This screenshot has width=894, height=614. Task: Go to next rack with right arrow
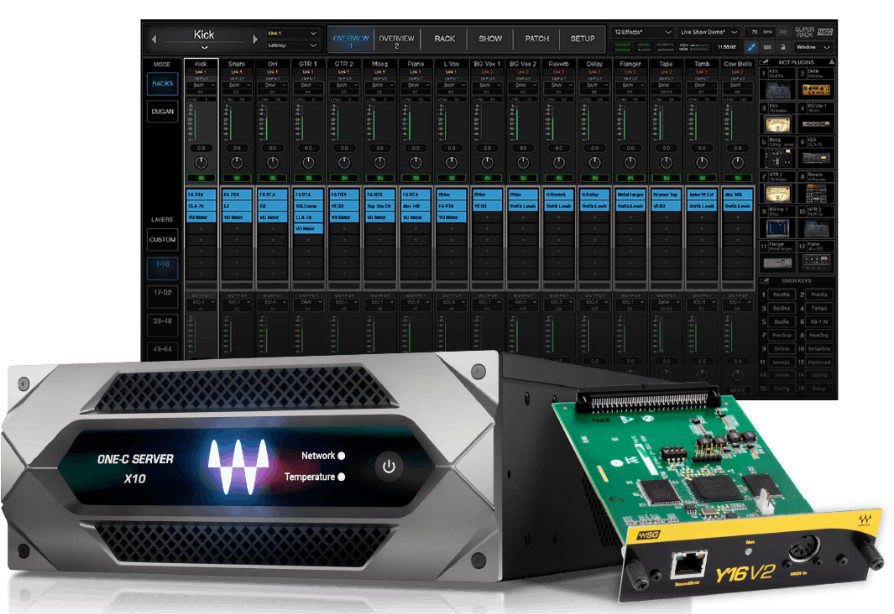coord(255,39)
